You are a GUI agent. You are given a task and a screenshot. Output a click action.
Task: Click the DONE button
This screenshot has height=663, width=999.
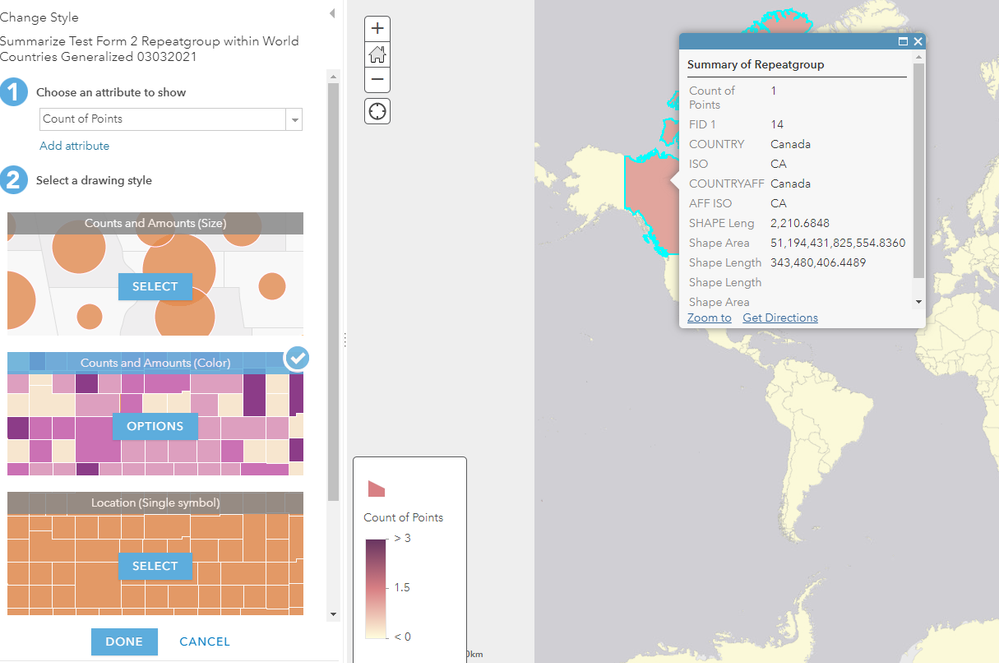tap(124, 641)
